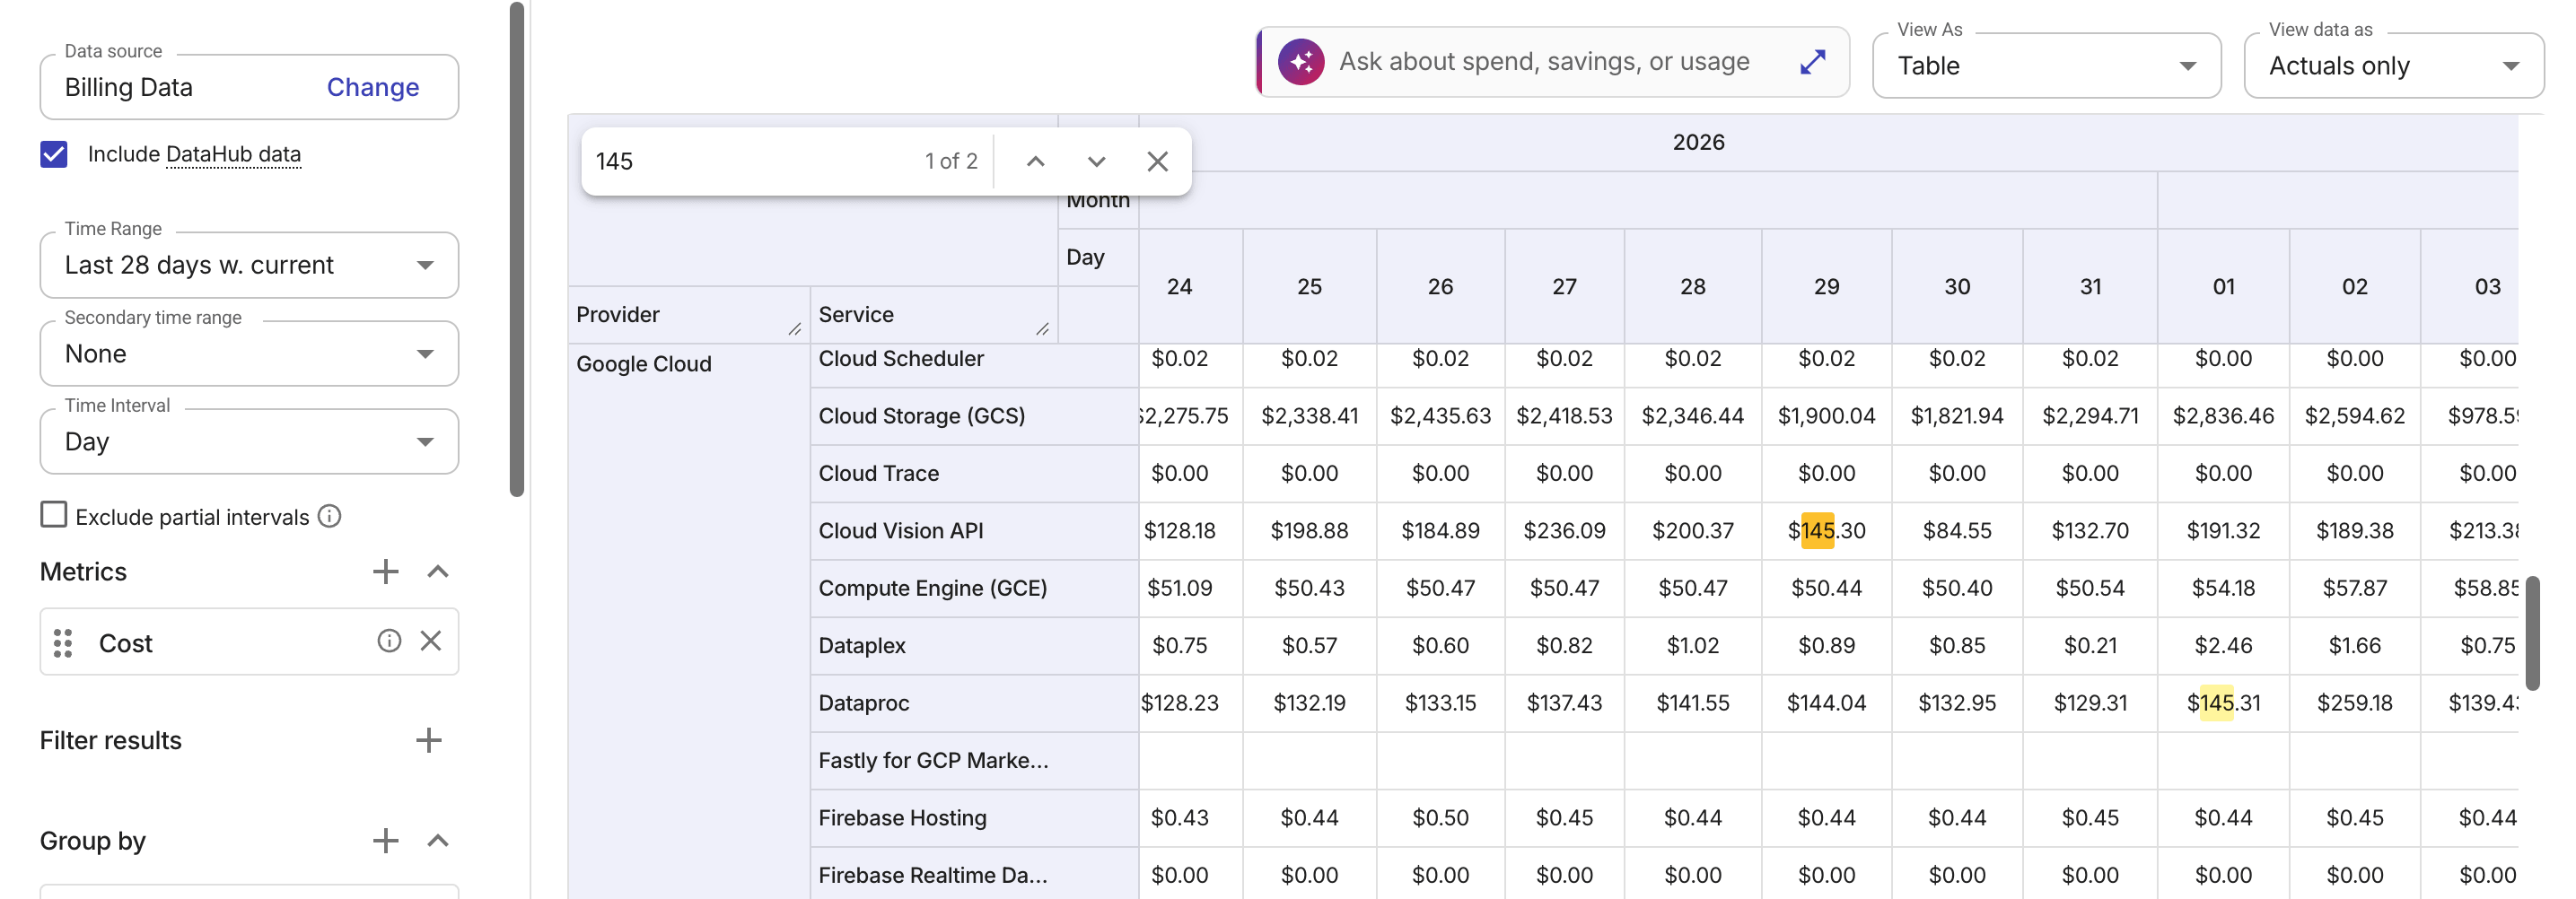Viewport: 2576px width, 899px height.
Task: Click the table vertical scrollbar thumb
Action: coord(2532,632)
